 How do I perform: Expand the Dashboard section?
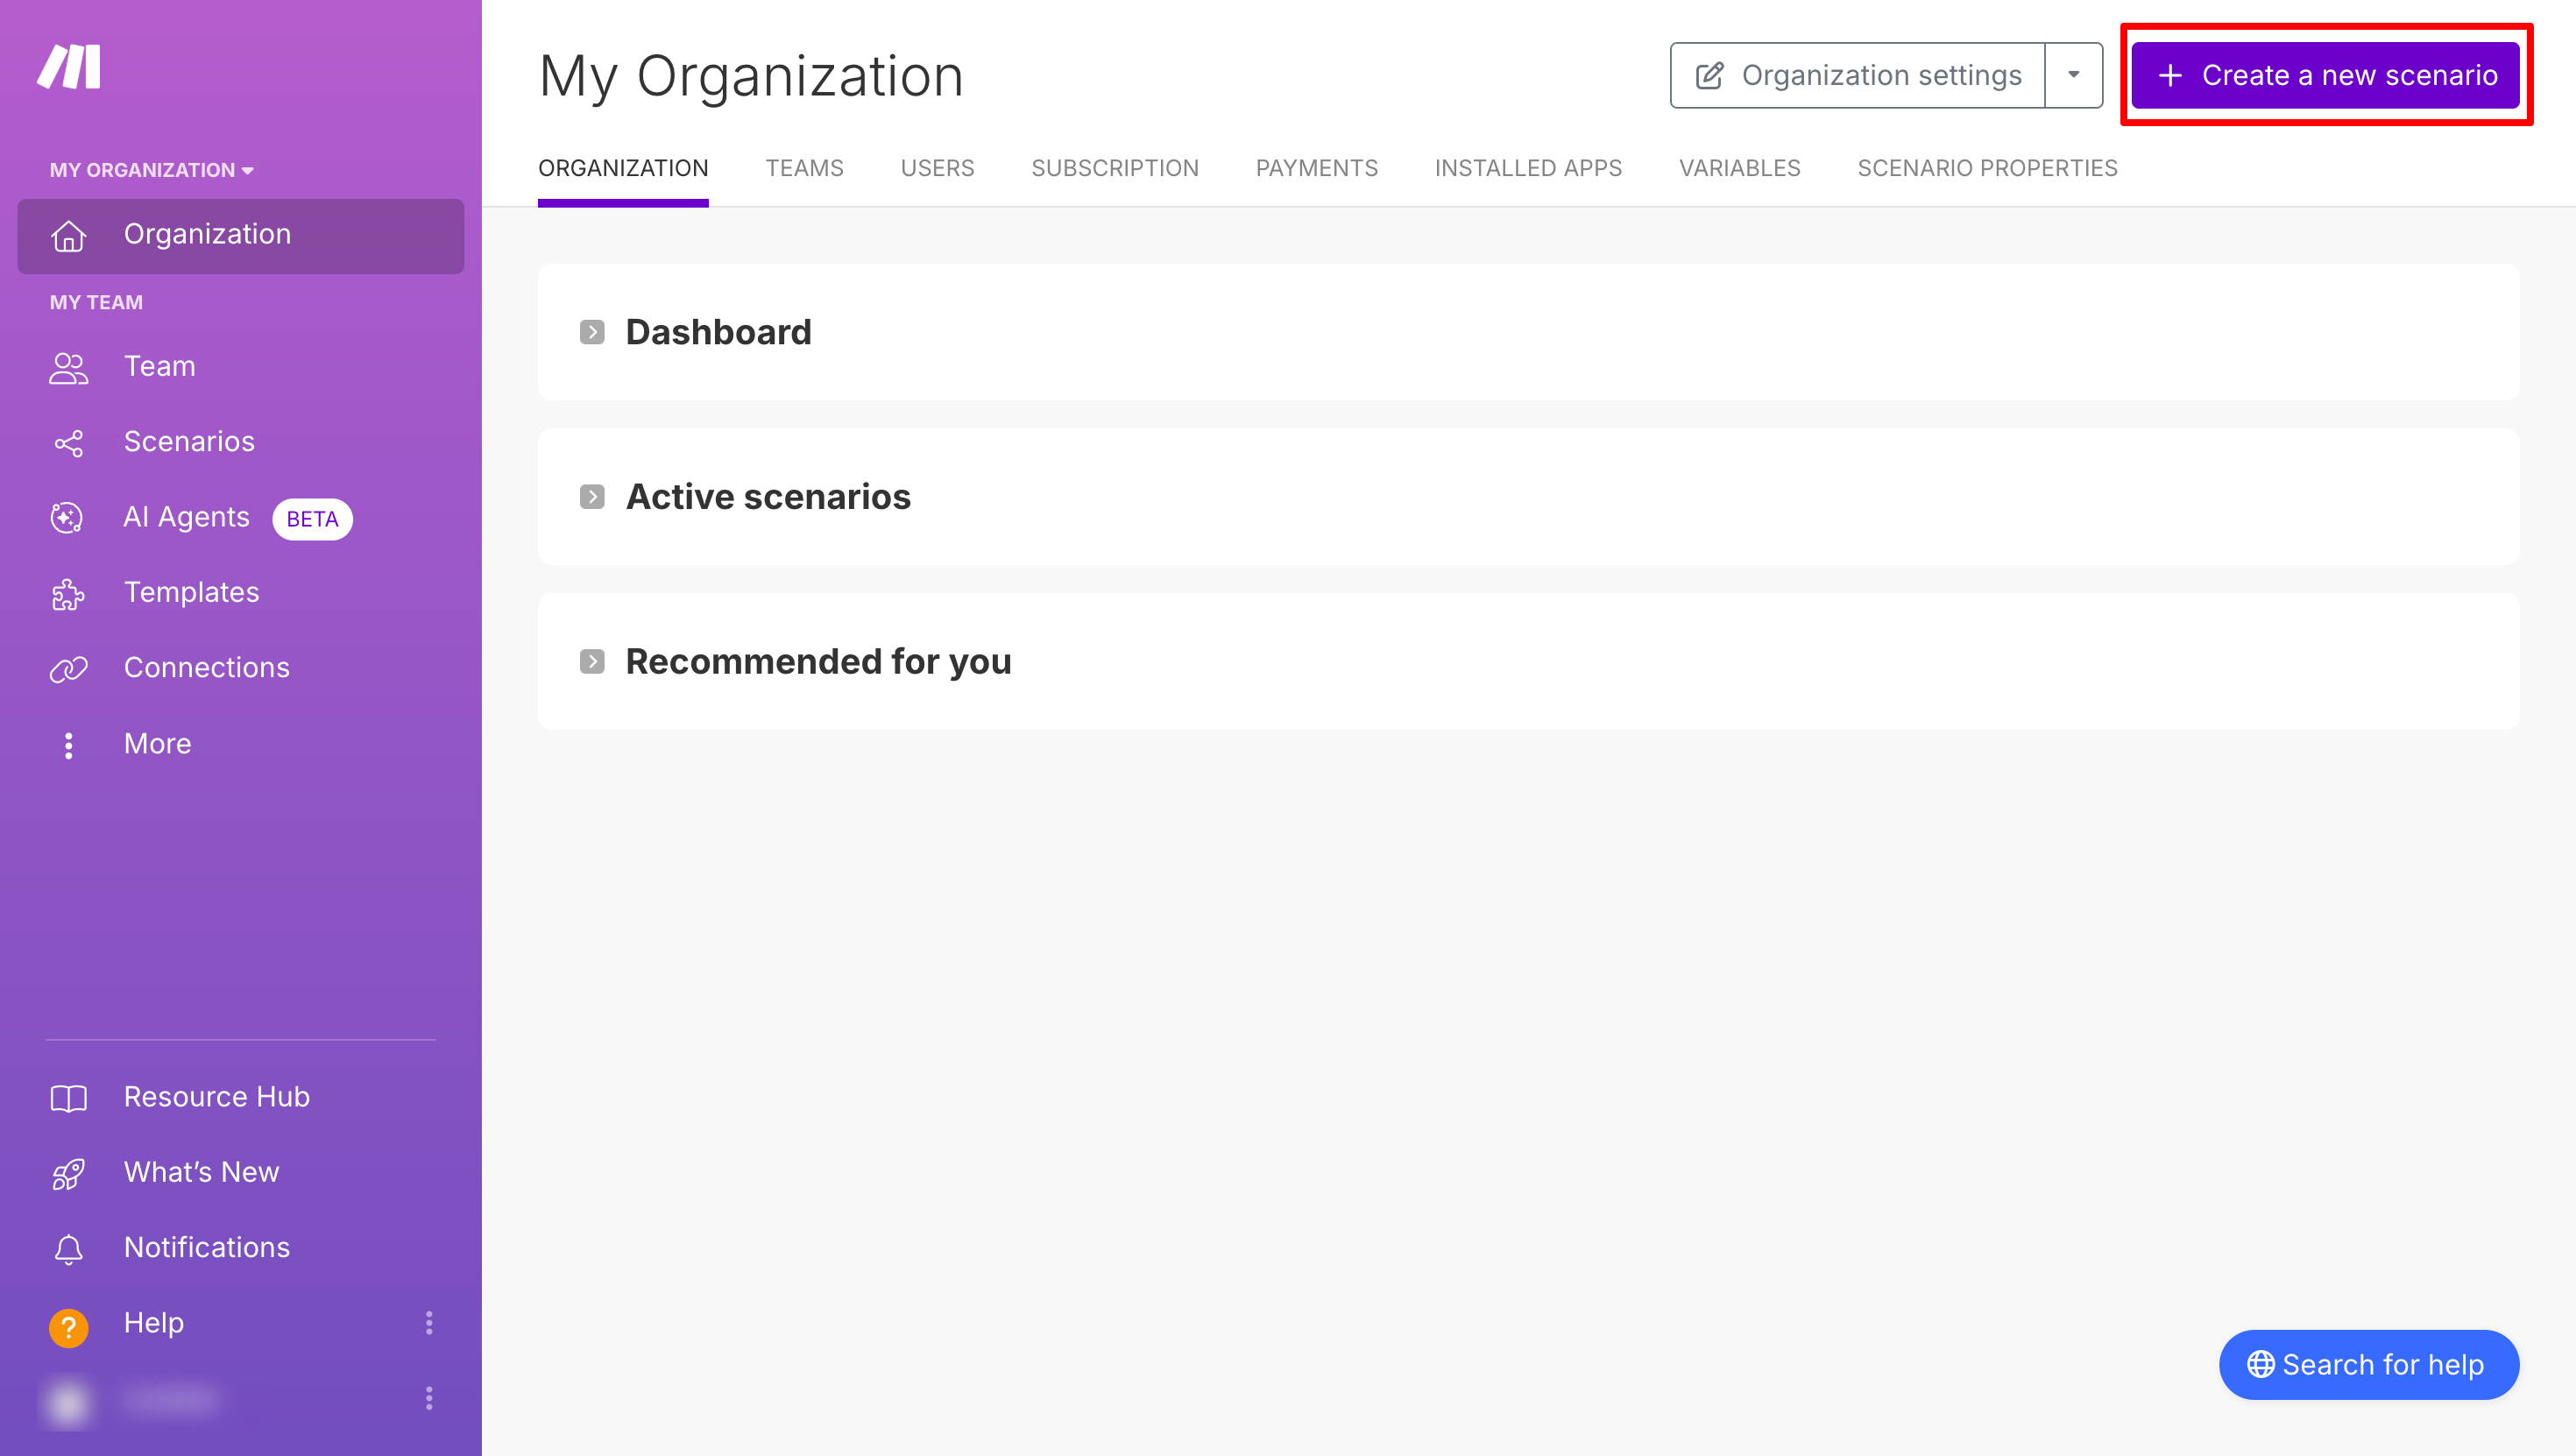pos(592,332)
